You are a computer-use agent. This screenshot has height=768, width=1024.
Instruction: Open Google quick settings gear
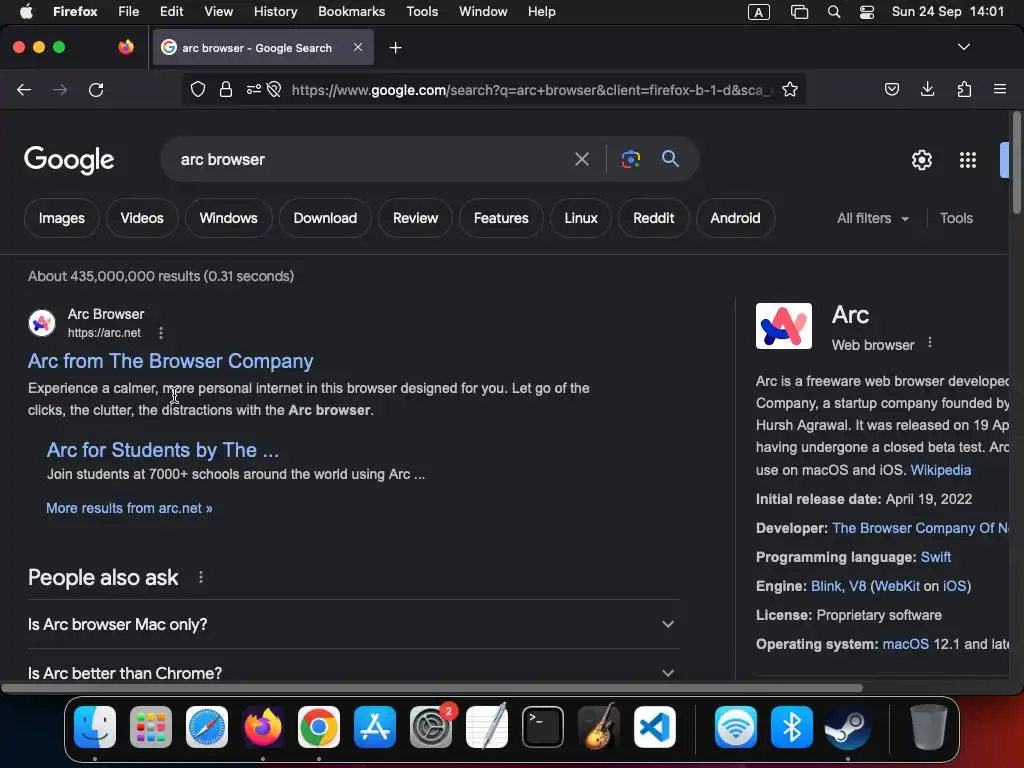[x=921, y=160]
